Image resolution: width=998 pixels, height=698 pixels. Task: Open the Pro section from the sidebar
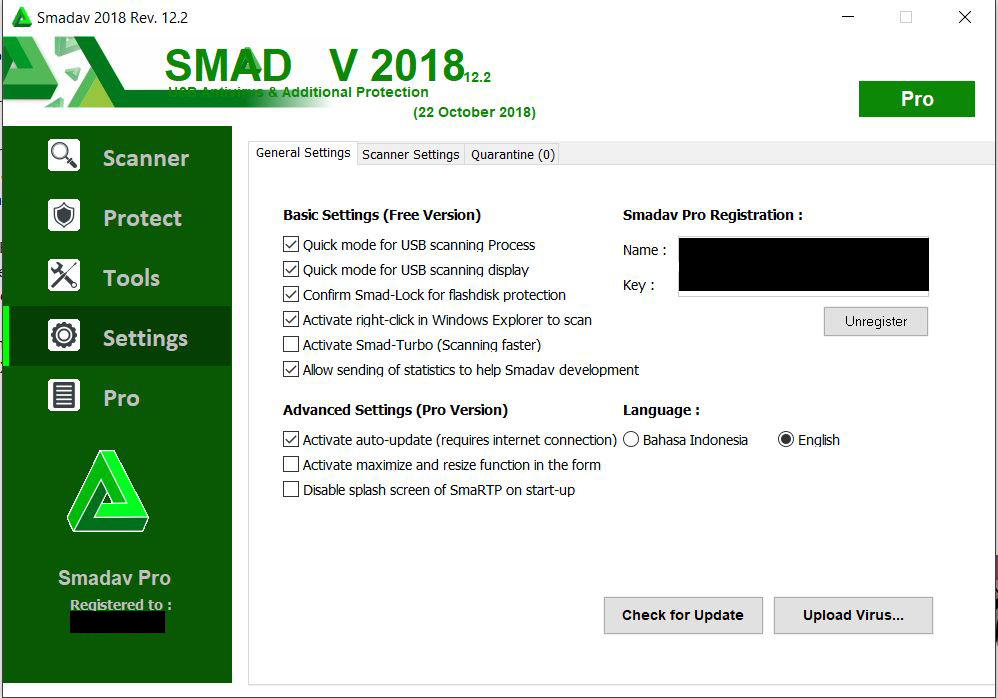tap(120, 397)
